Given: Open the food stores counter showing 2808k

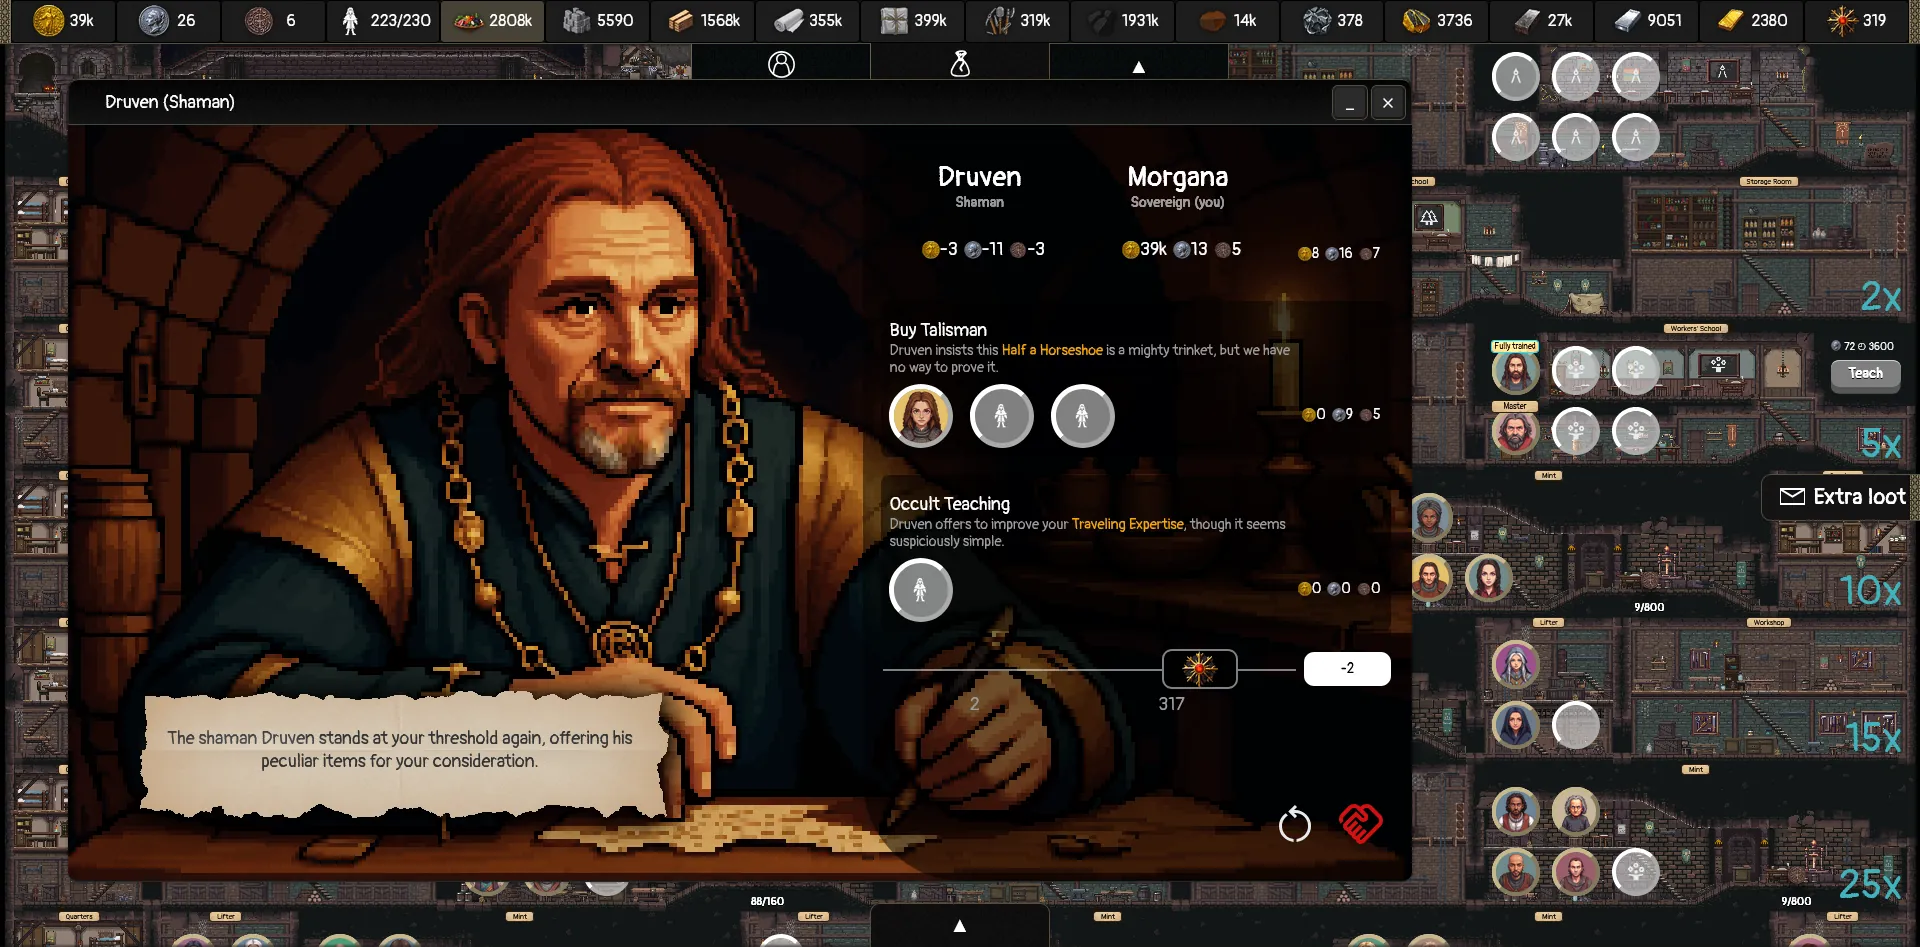Looking at the screenshot, I should coord(495,18).
